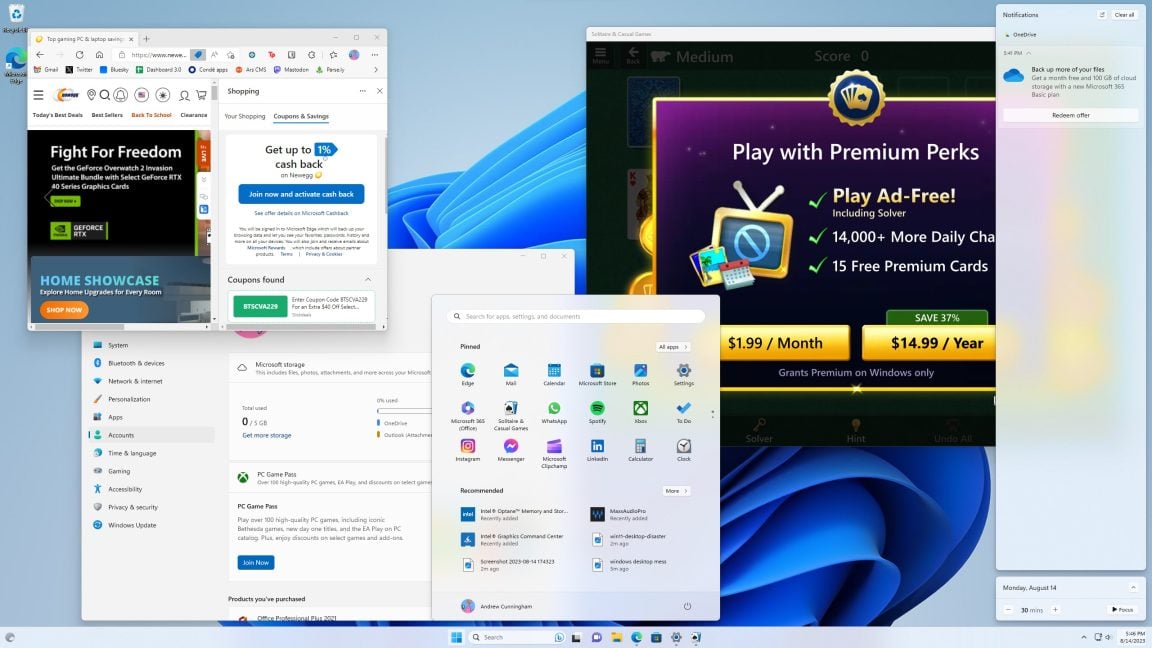Click the Windows Start button on taskbar

456,637
